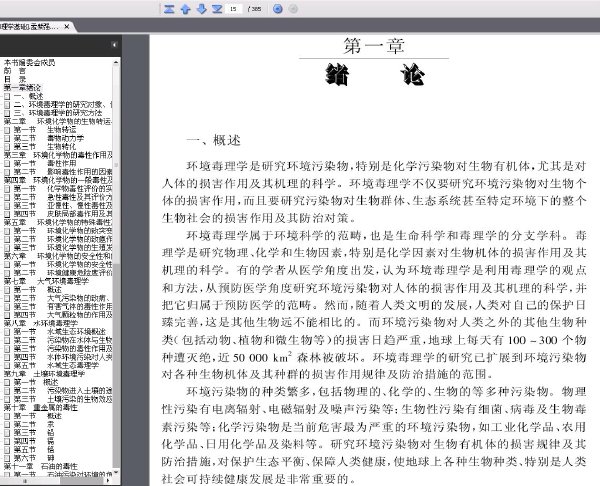This screenshot has height=486, width=600.
Task: Click the bookmark panel vertical scrollbar thumb
Action: tap(116, 165)
